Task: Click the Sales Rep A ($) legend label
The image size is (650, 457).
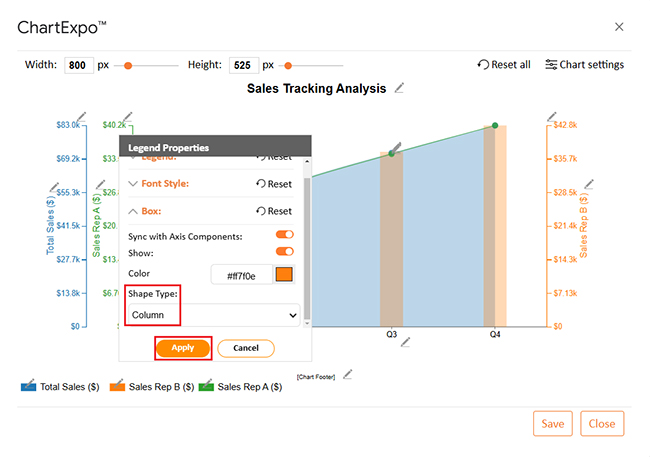Action: click(x=250, y=387)
